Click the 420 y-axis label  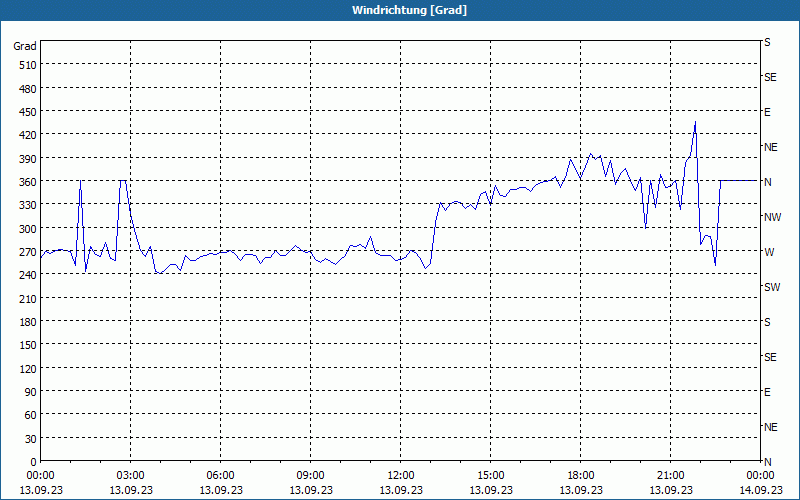(x=28, y=135)
